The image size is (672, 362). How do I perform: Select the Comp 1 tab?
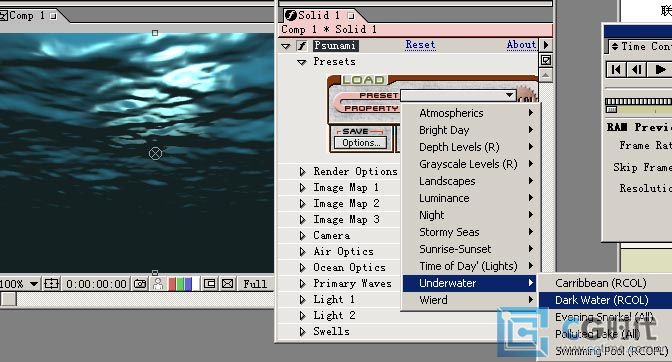click(x=28, y=16)
